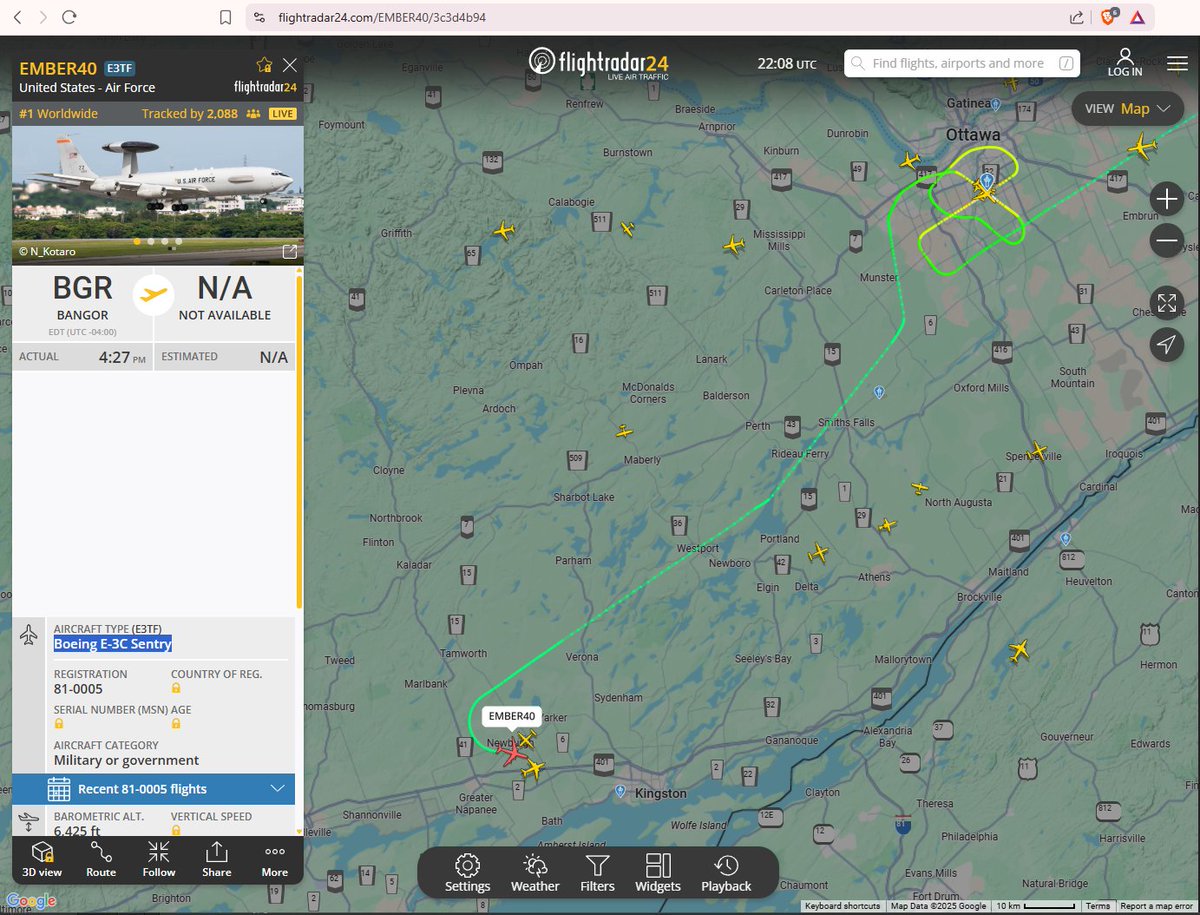
Task: Select the yellow aircraft near Griffith
Action: [504, 232]
